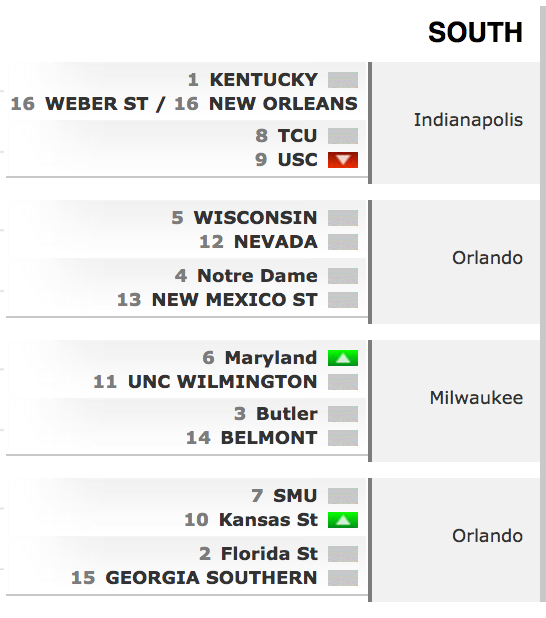Open the Weber St team entry
This screenshot has height=618, width=546.
97,104
